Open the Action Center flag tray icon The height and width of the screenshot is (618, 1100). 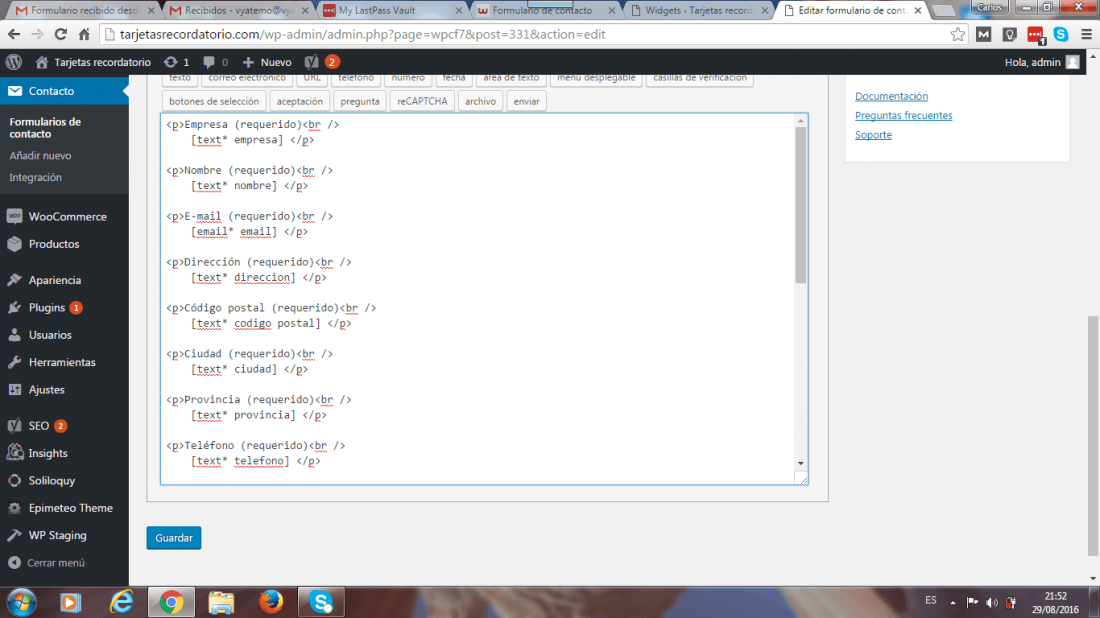click(x=972, y=602)
